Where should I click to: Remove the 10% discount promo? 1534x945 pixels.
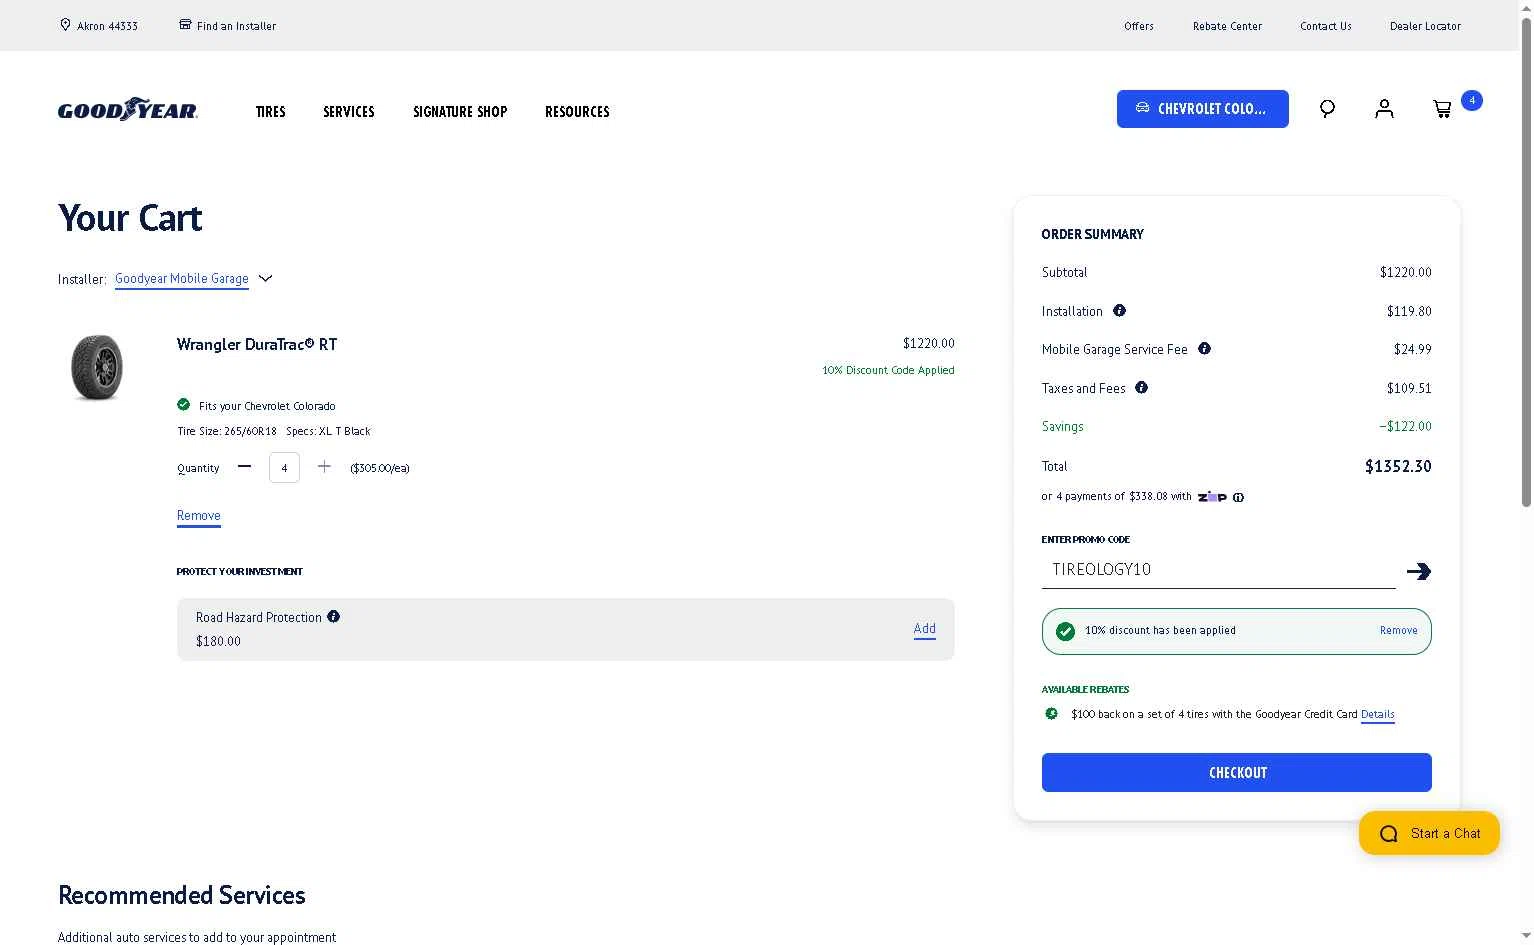[x=1398, y=631]
